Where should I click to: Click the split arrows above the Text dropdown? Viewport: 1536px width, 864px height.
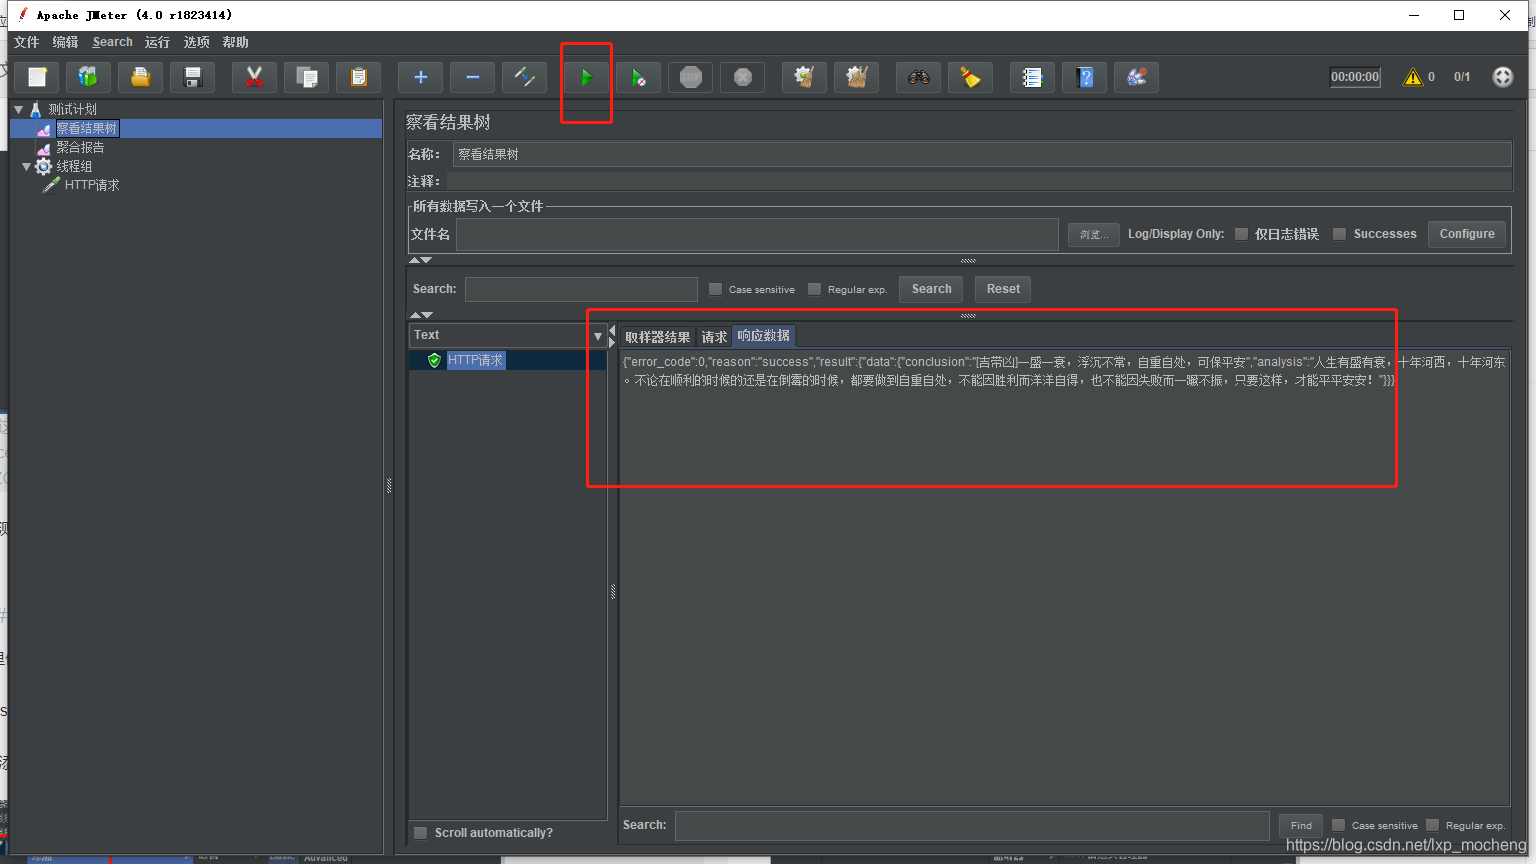point(421,315)
